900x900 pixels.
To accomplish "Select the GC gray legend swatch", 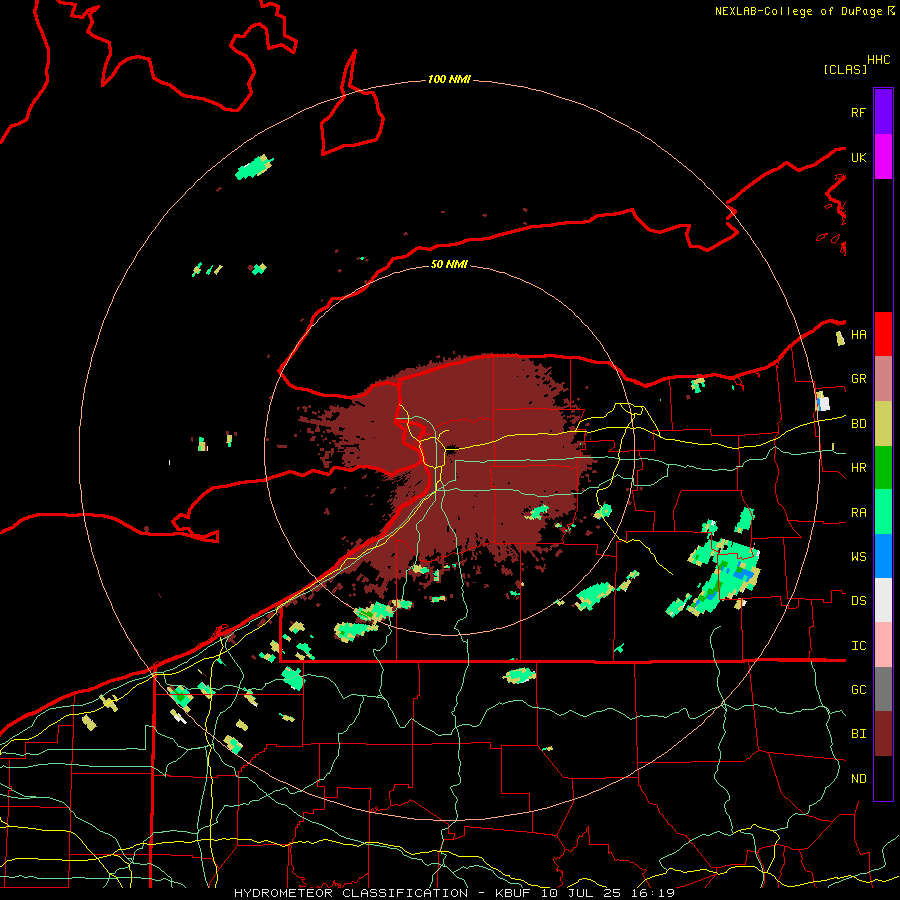I will [x=883, y=689].
